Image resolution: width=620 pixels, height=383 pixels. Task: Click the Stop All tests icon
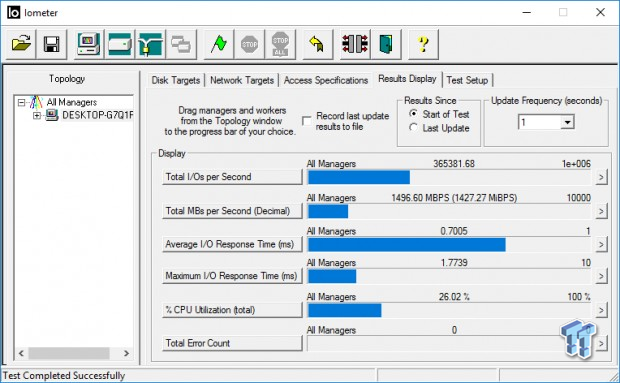280,44
